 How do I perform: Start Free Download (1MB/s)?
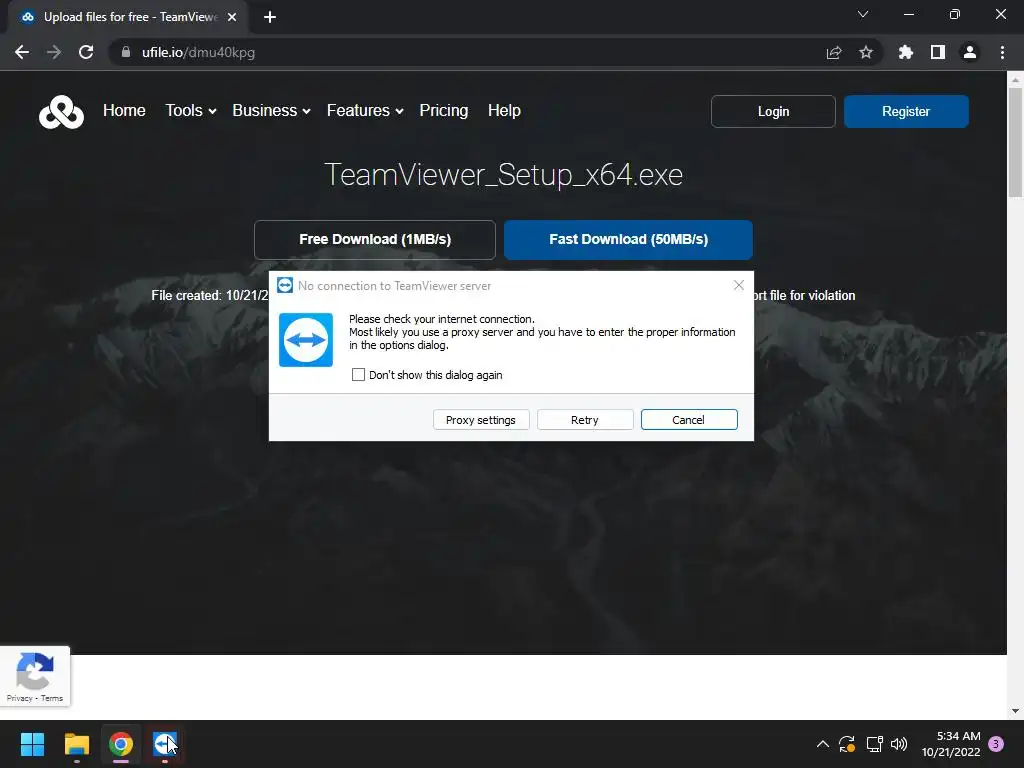click(375, 240)
